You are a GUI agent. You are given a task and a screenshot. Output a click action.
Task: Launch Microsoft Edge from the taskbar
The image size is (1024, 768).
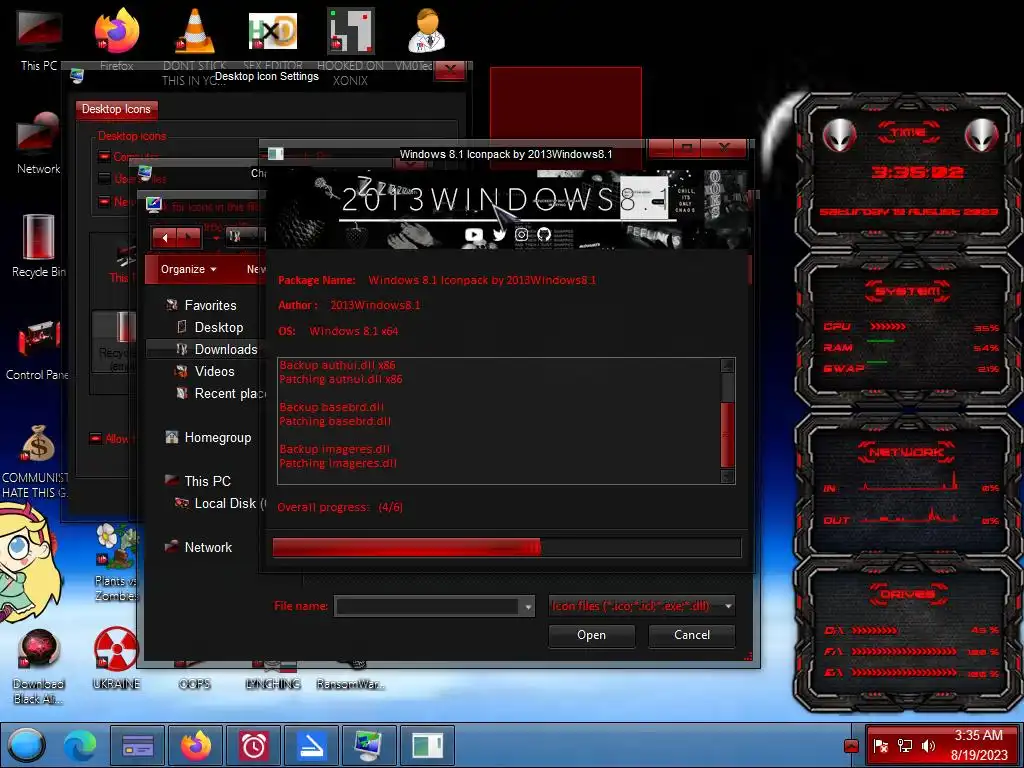80,745
